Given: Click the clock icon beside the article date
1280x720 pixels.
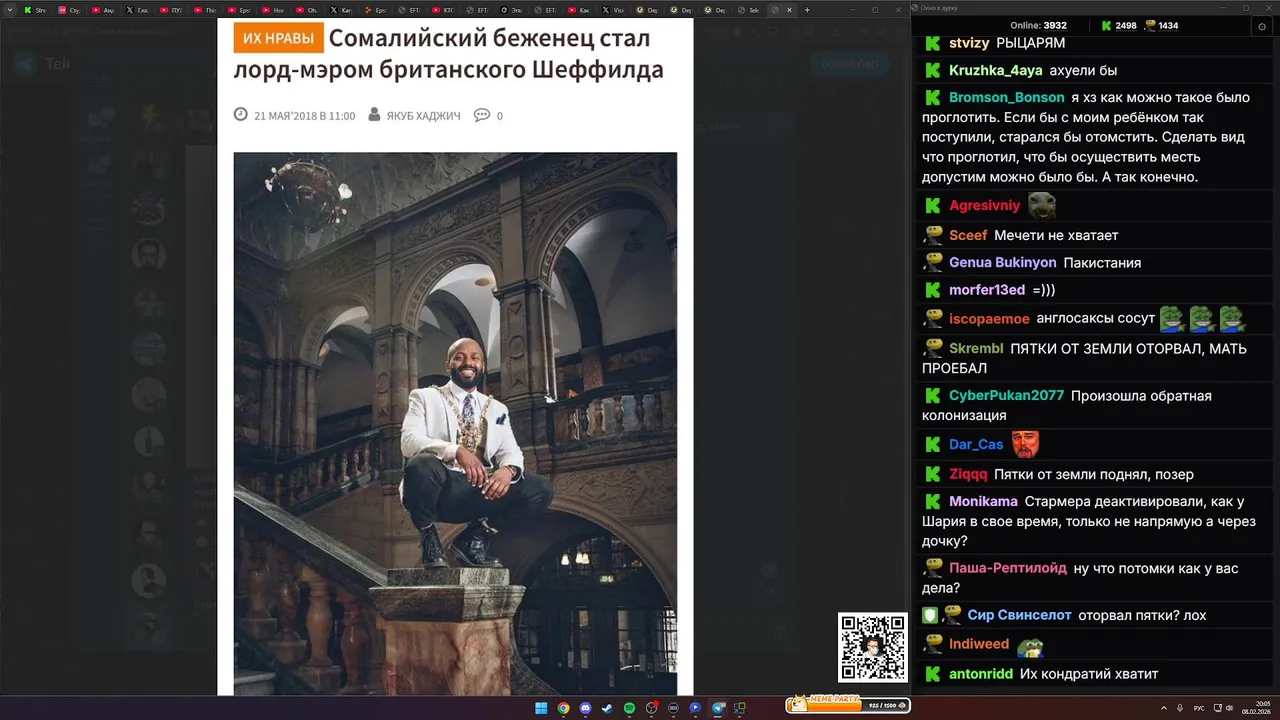Looking at the screenshot, I should pos(241,114).
